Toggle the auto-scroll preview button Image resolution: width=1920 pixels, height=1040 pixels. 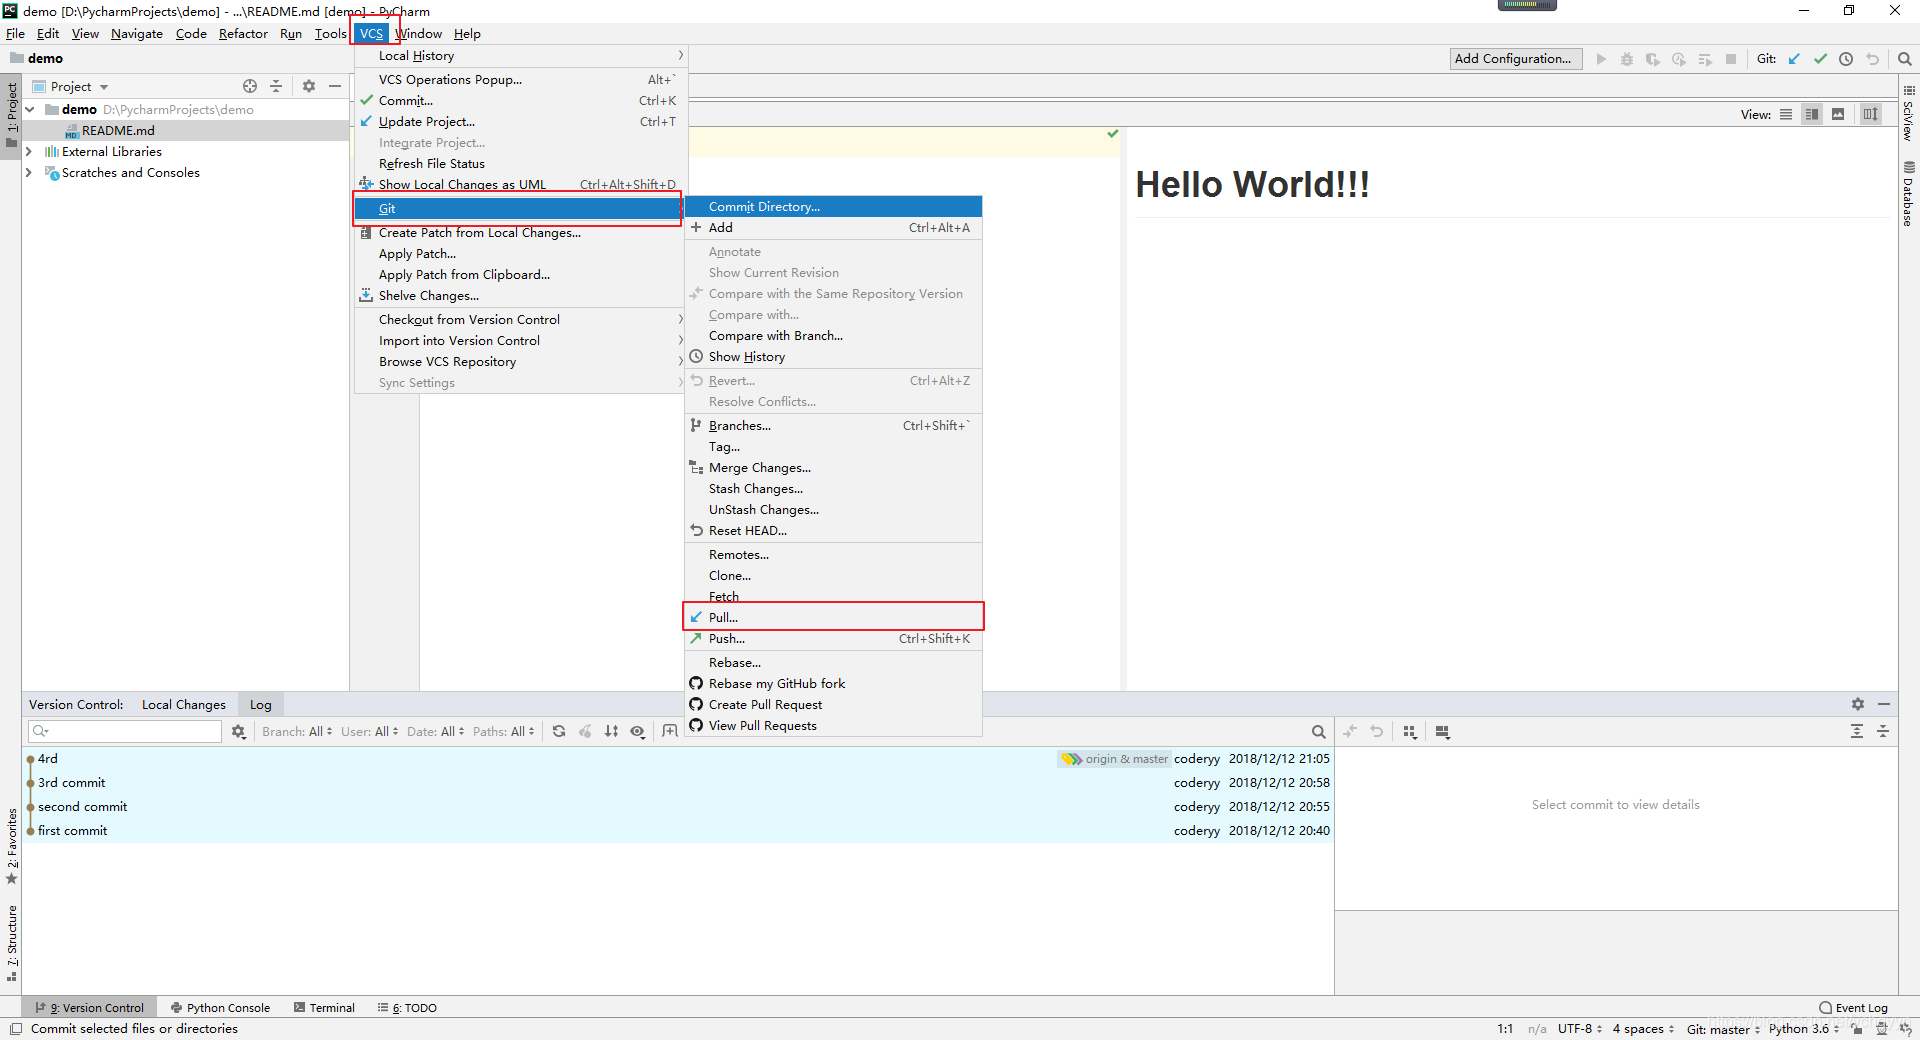click(x=1870, y=114)
